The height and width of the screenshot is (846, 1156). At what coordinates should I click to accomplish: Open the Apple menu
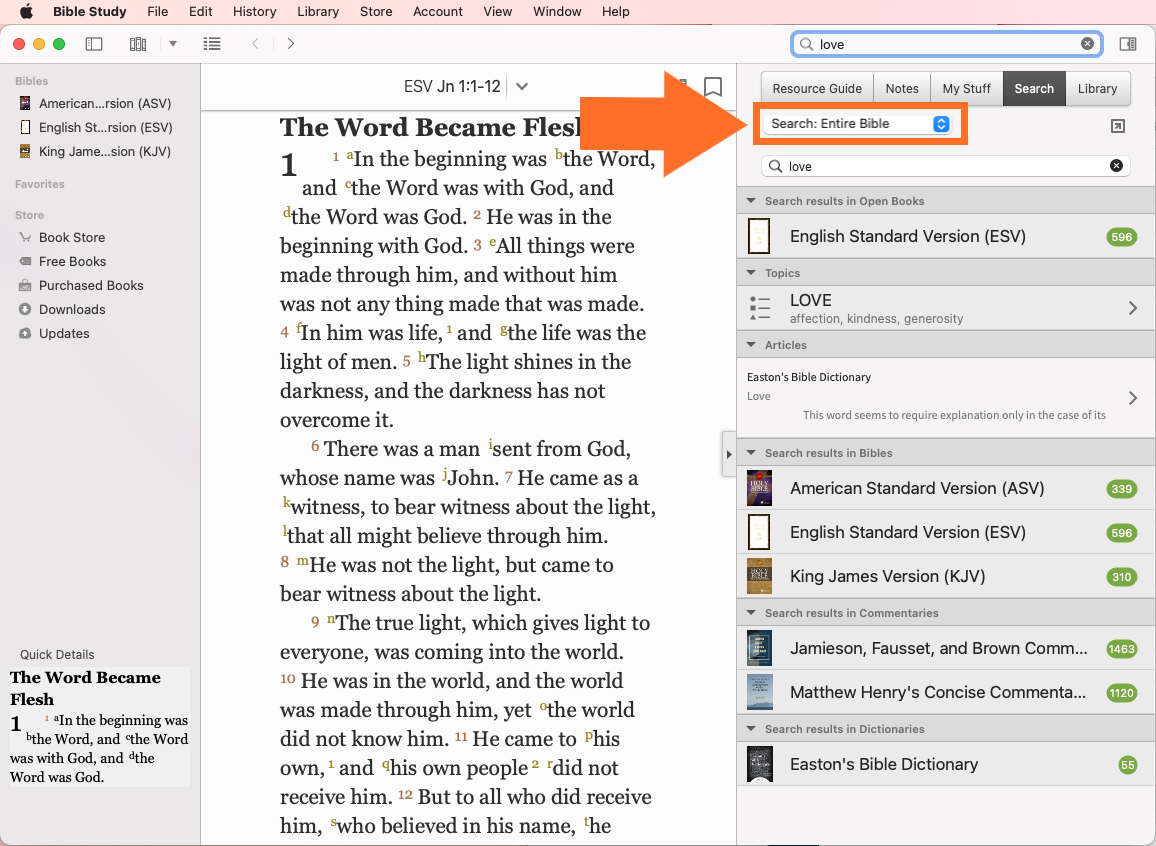coord(27,11)
